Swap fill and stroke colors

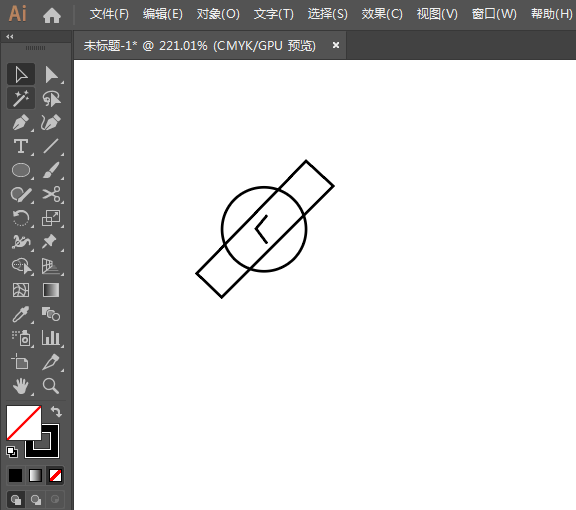[x=56, y=412]
